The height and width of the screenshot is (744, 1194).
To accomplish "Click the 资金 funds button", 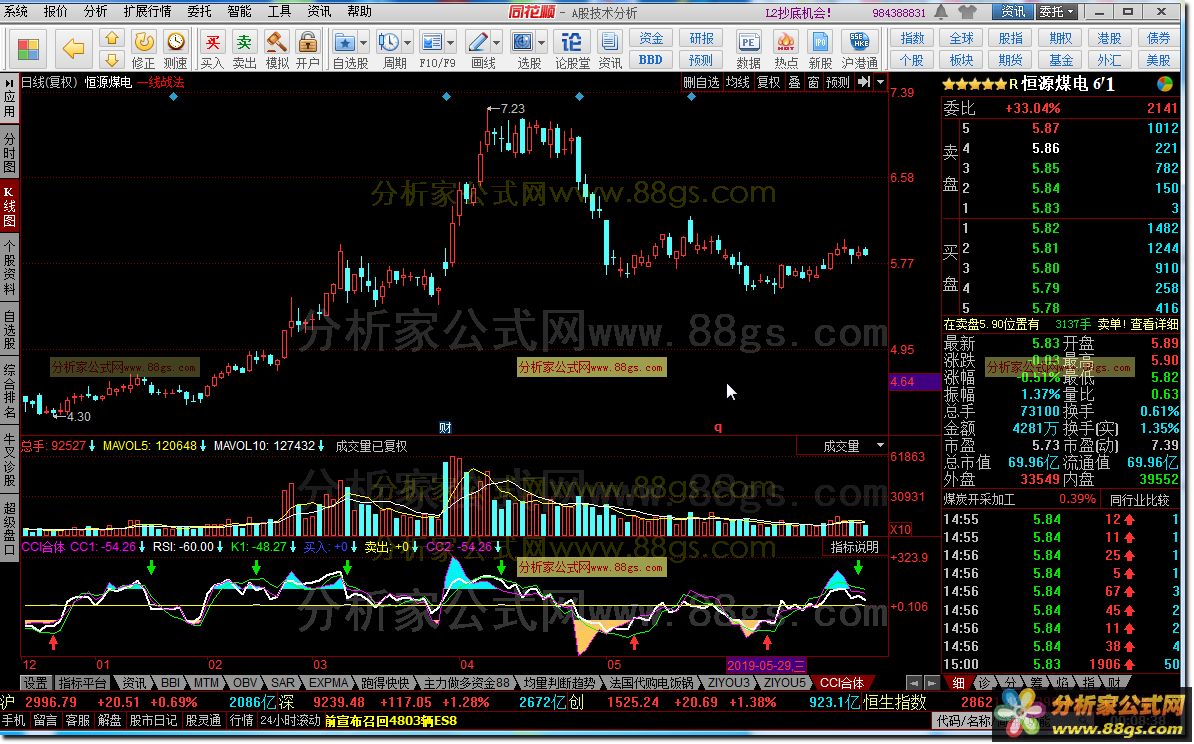I will [x=651, y=38].
